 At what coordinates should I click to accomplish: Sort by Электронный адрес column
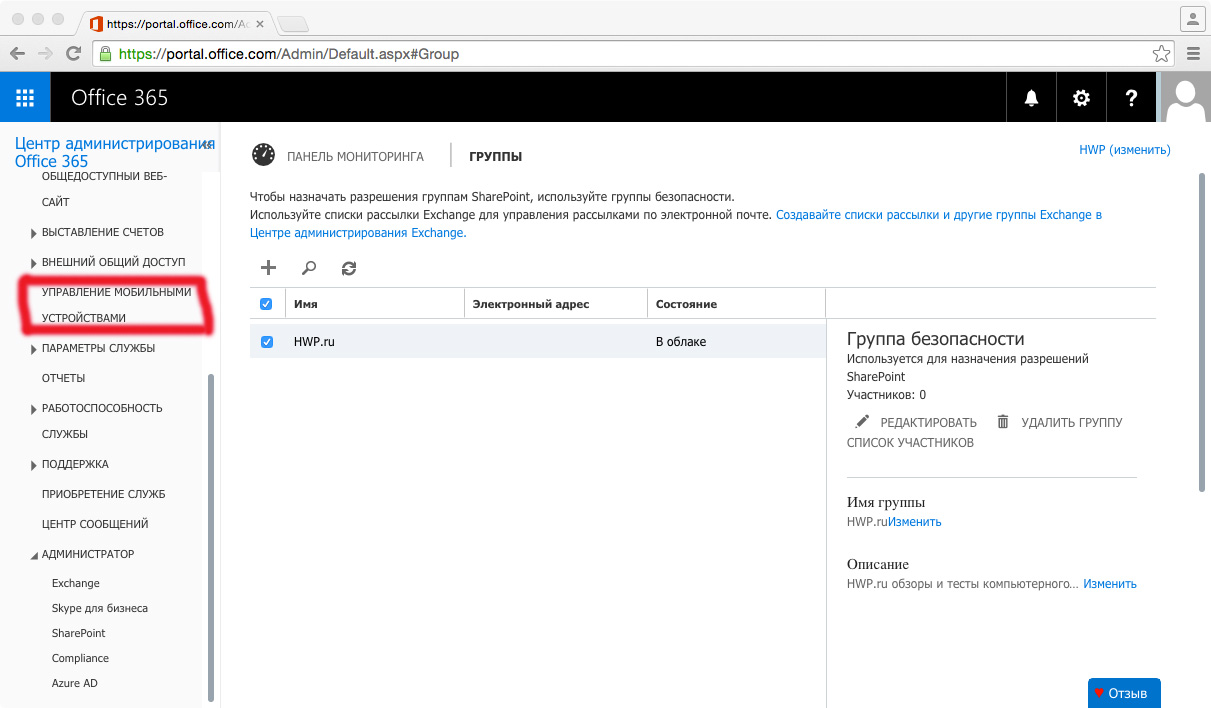[x=556, y=304]
